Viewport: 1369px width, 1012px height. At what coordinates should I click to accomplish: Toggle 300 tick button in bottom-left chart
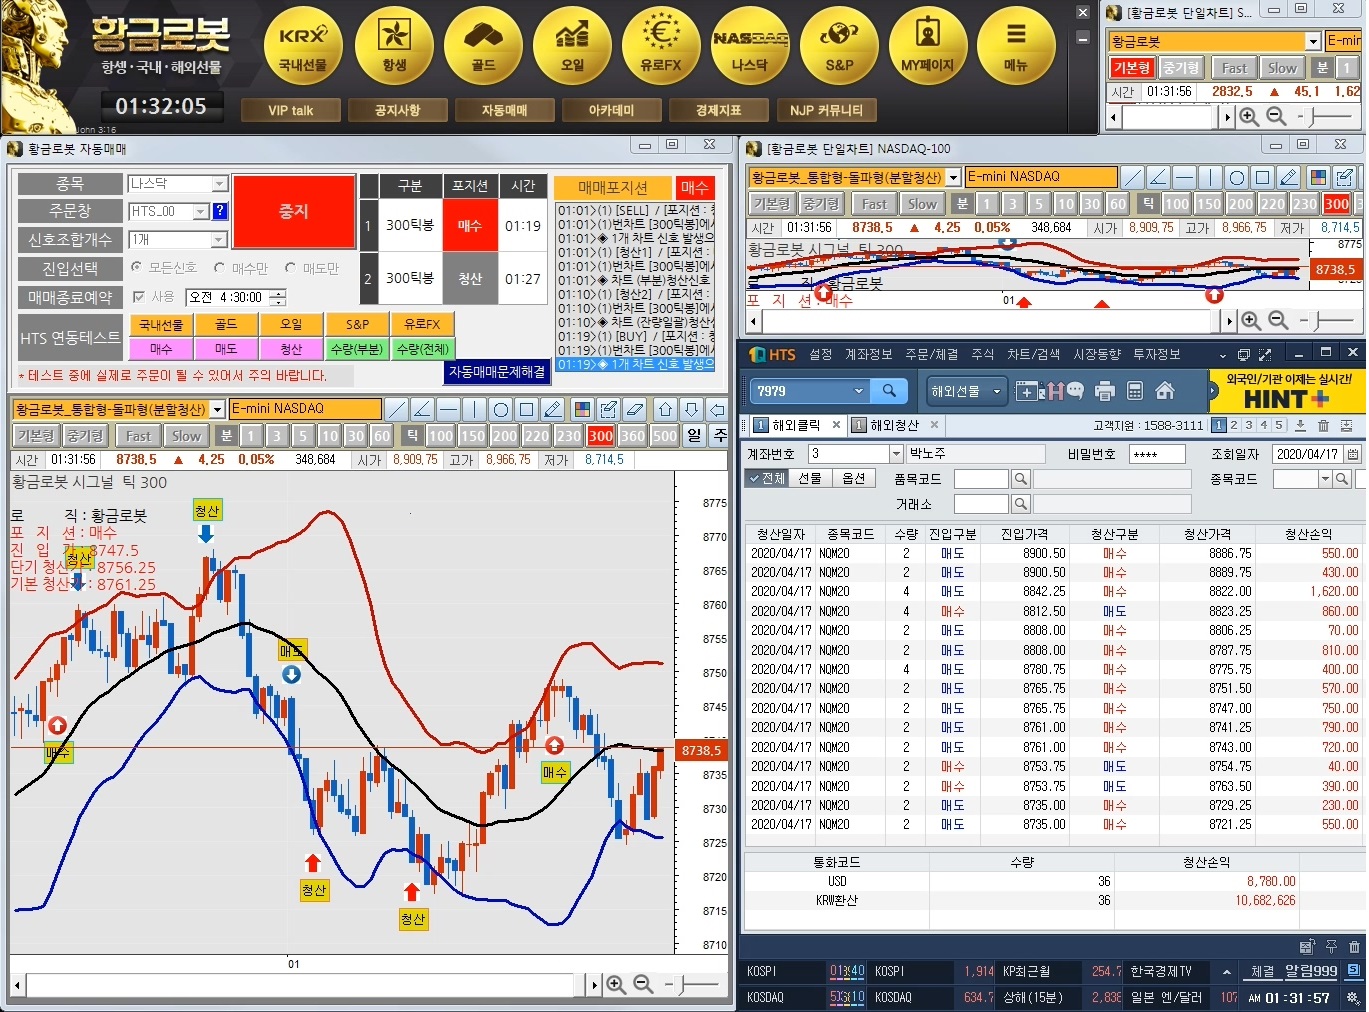click(x=600, y=436)
